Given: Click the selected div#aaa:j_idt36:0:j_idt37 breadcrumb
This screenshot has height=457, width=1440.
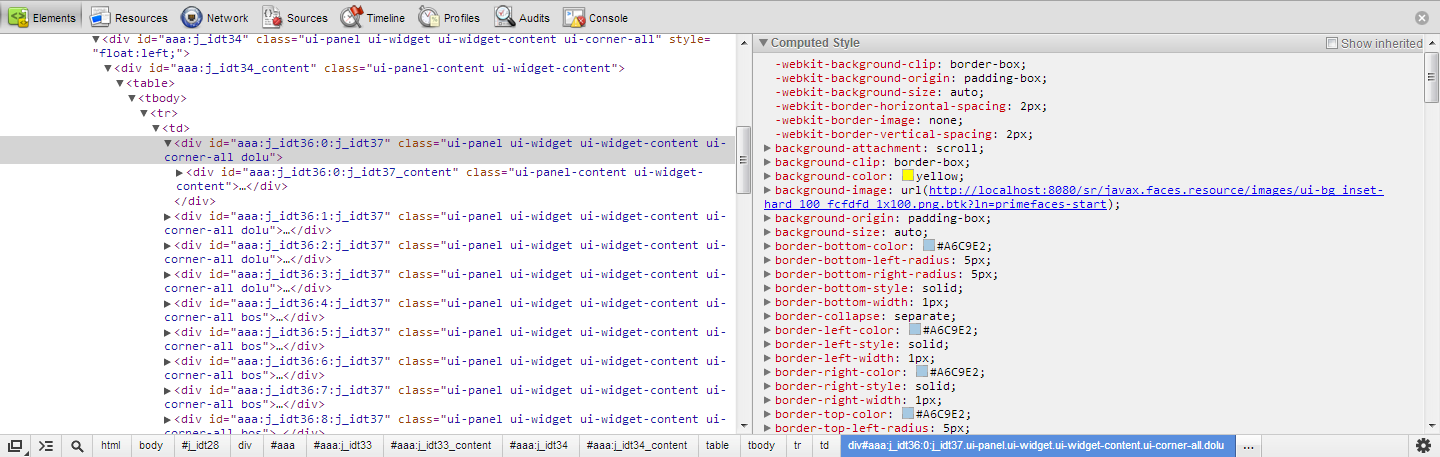Looking at the screenshot, I should click(x=1036, y=446).
